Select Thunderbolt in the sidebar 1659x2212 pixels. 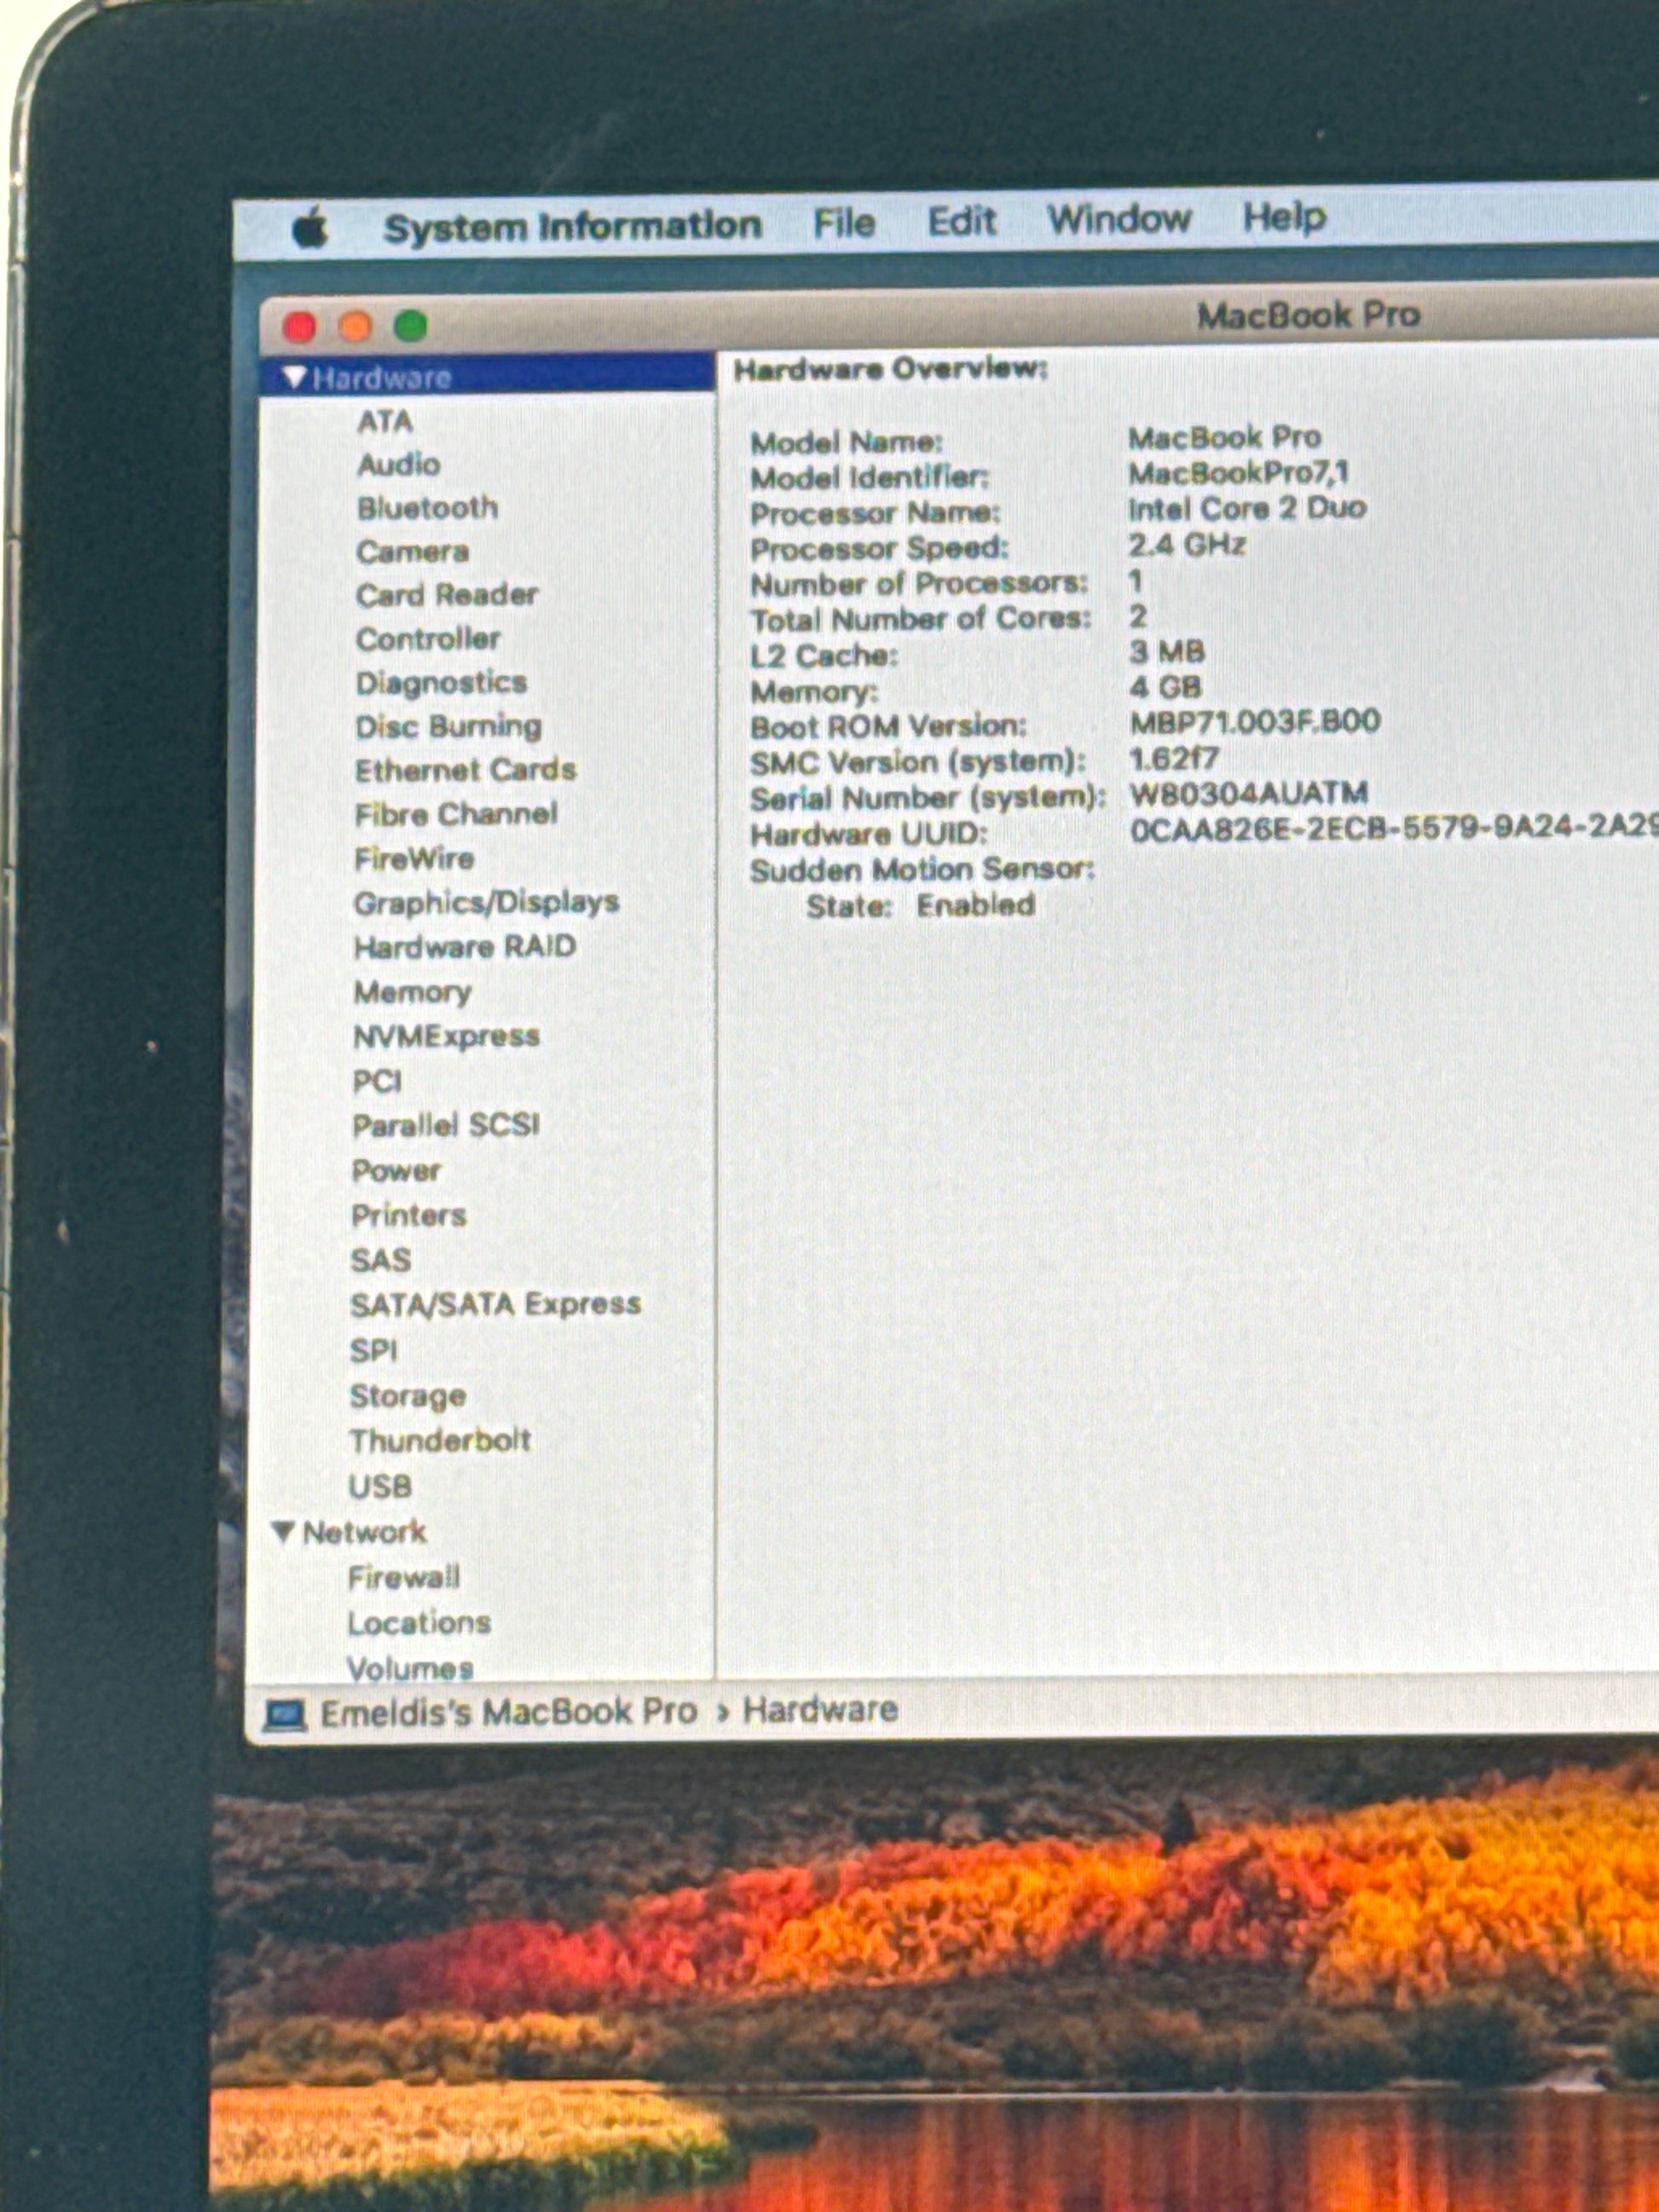[x=440, y=1440]
